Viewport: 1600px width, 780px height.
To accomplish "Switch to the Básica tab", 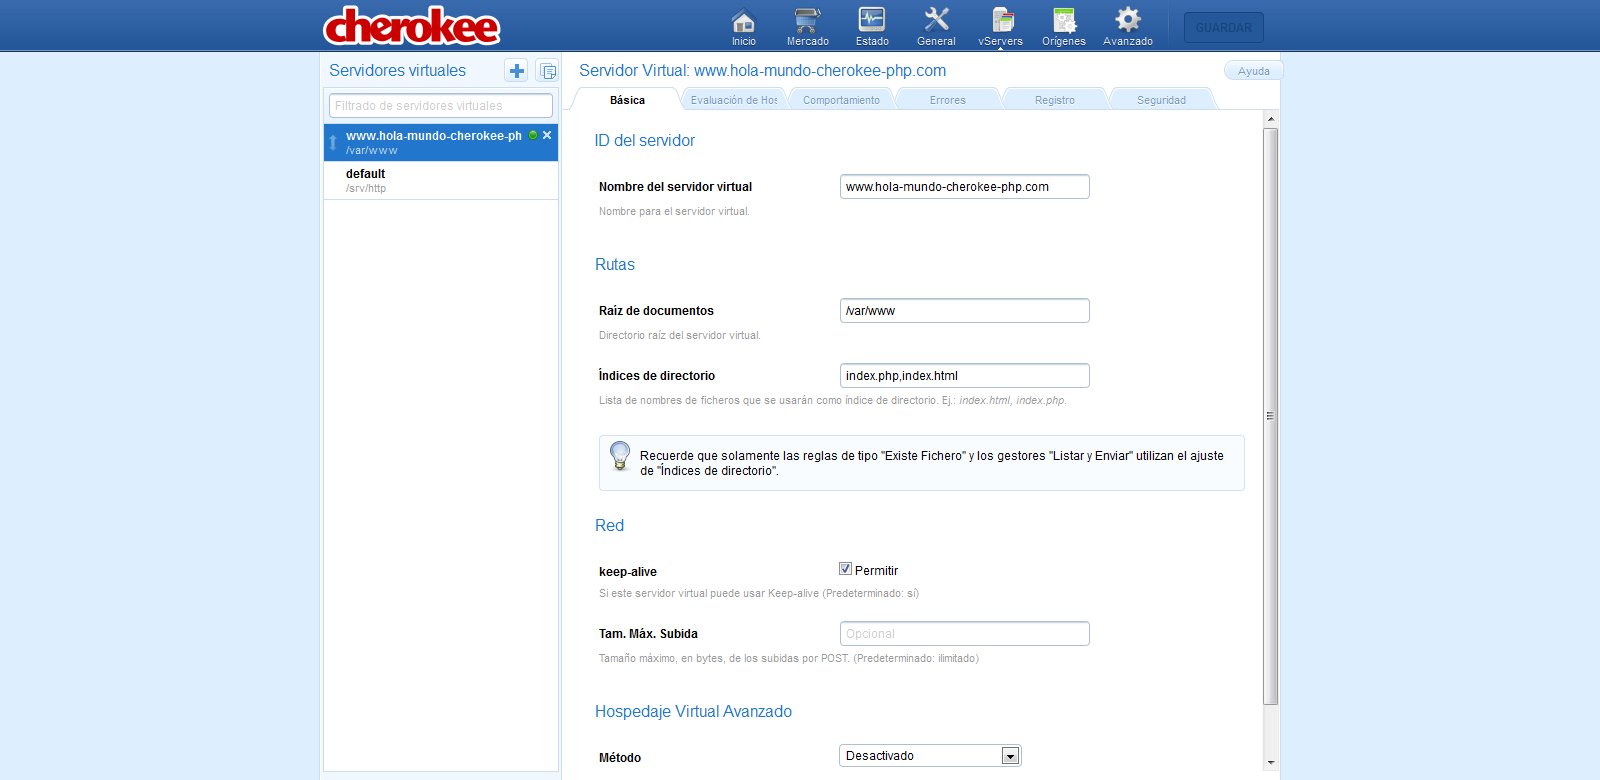I will [627, 100].
